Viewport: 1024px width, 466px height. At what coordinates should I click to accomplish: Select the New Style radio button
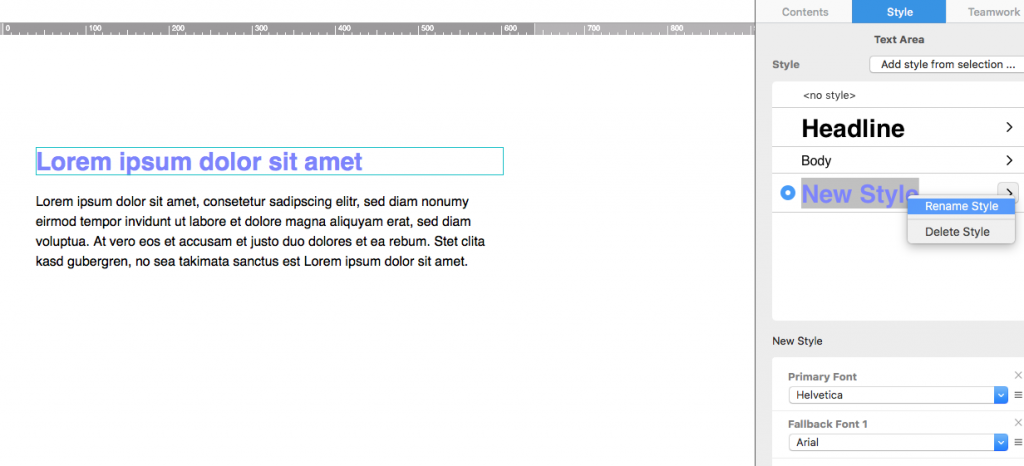point(788,193)
